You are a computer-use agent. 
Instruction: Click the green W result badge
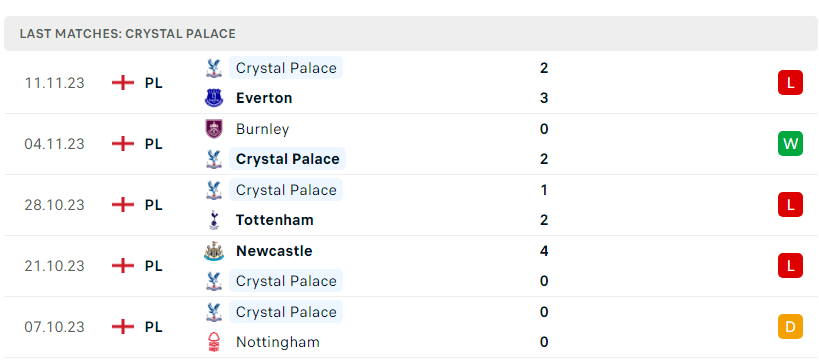pyautogui.click(x=790, y=144)
